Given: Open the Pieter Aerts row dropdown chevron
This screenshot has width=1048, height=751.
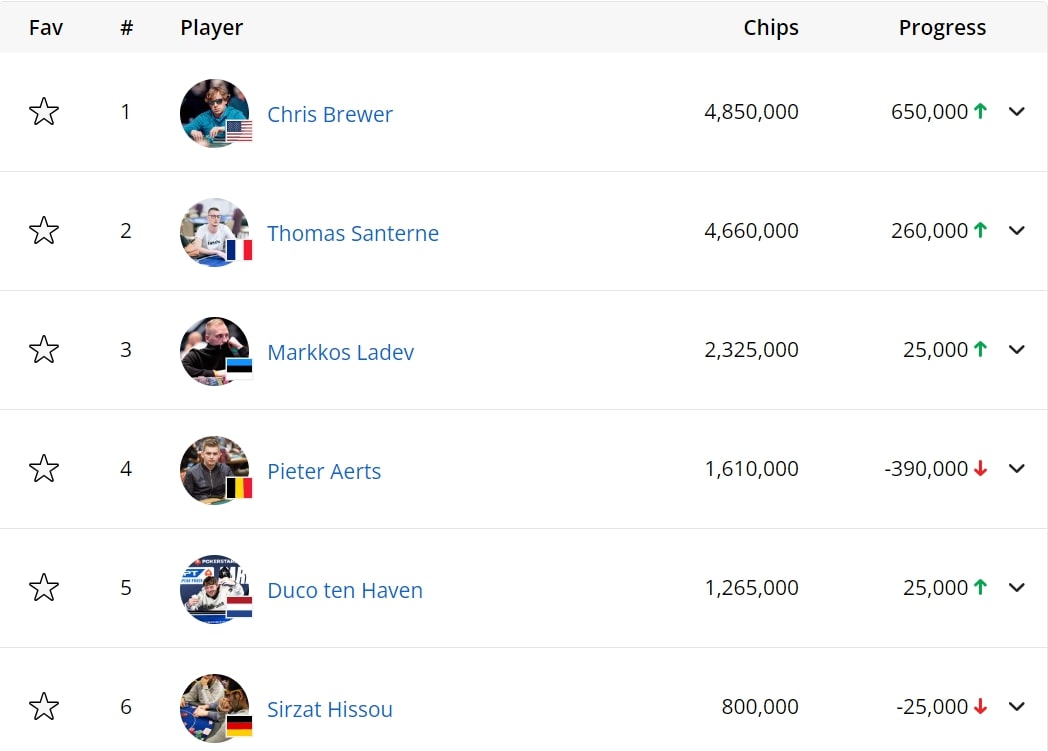Looking at the screenshot, I should [x=1017, y=468].
